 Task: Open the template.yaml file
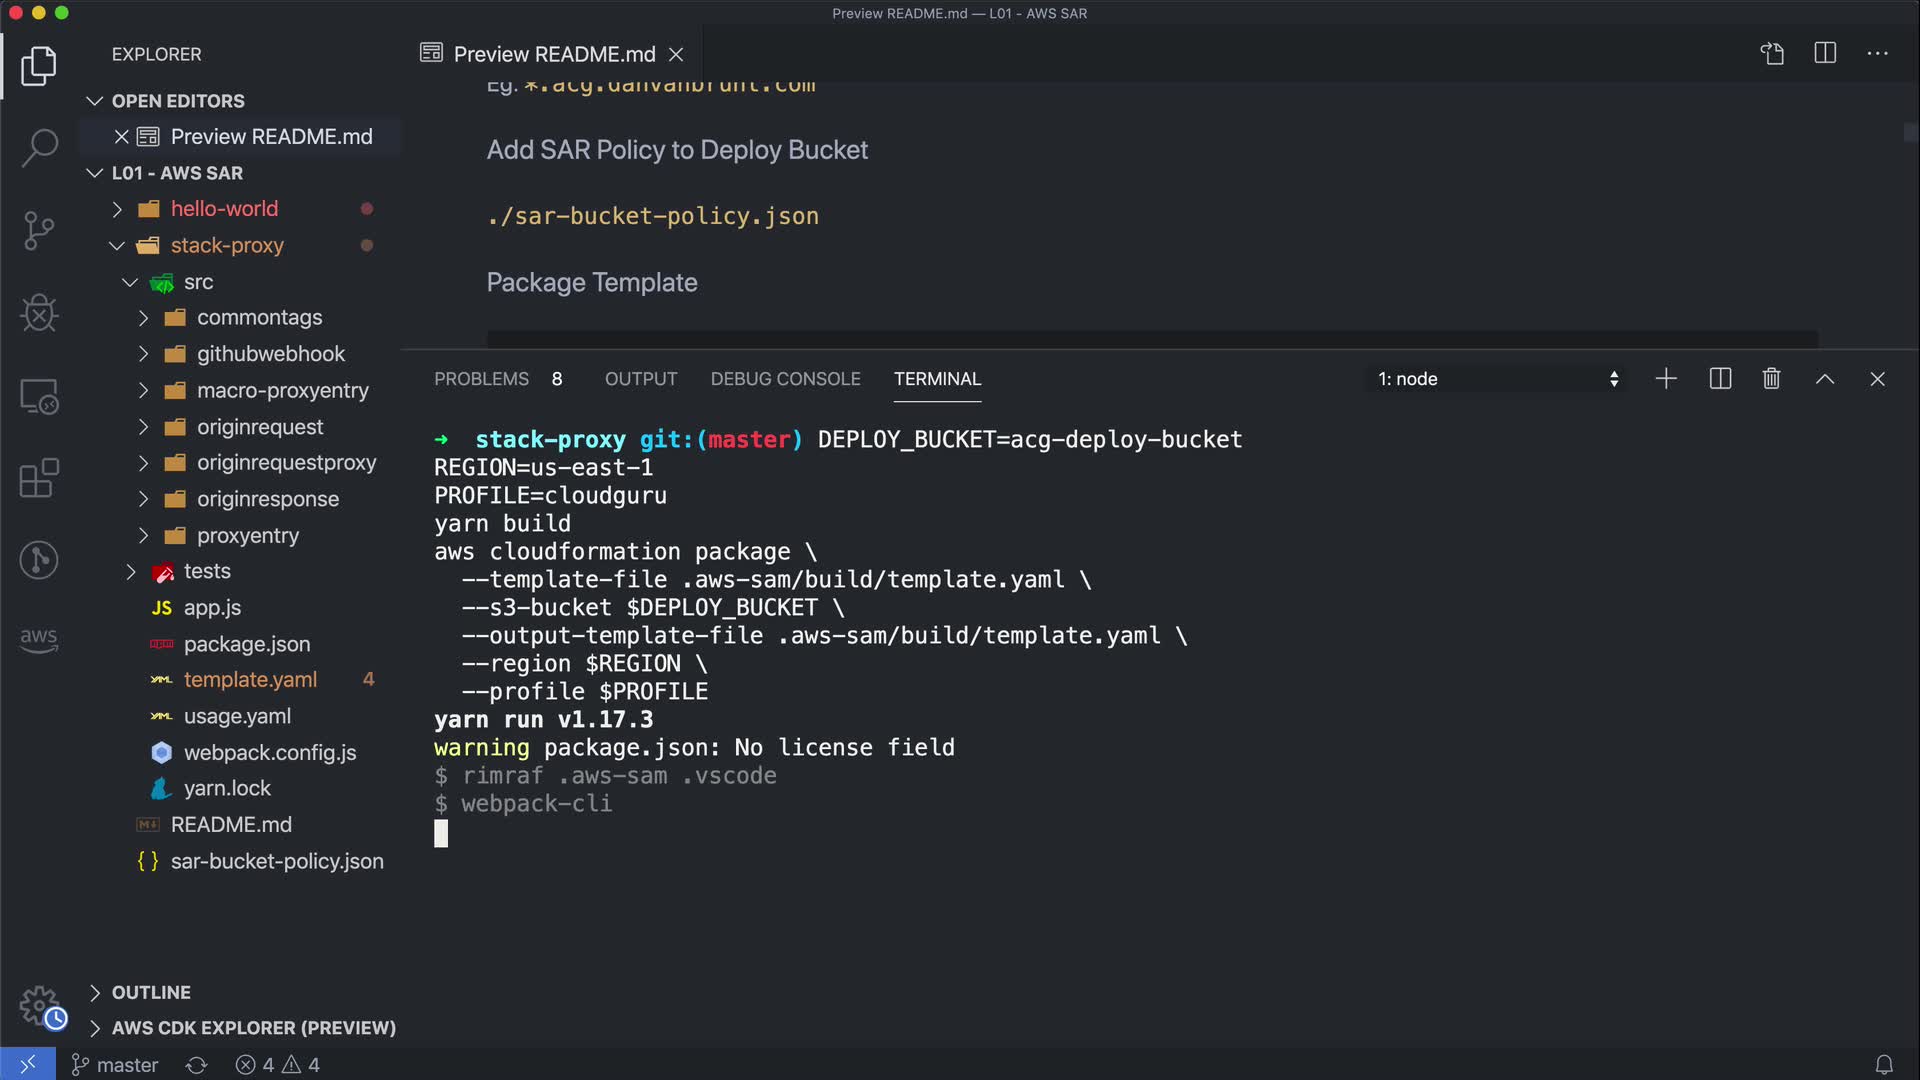point(250,680)
